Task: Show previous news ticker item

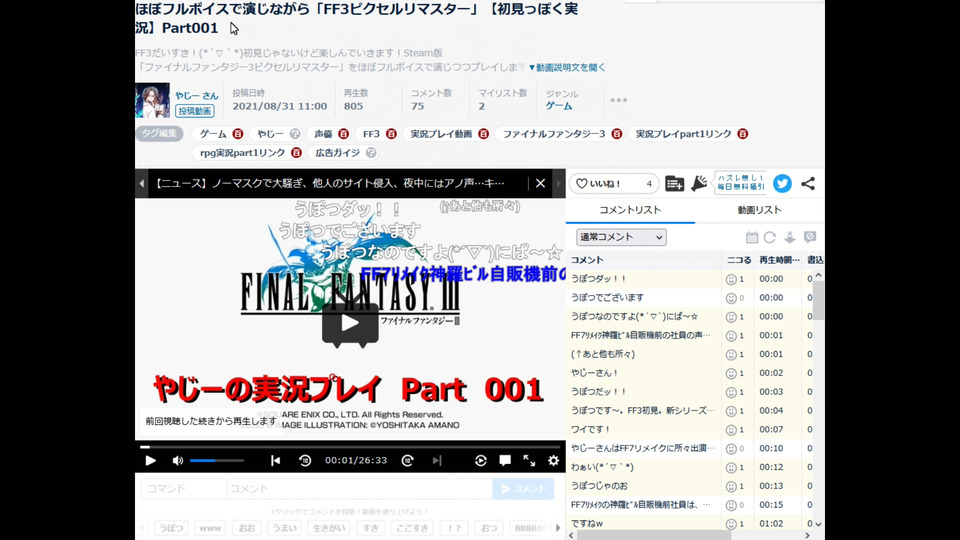Action: pyautogui.click(x=141, y=183)
